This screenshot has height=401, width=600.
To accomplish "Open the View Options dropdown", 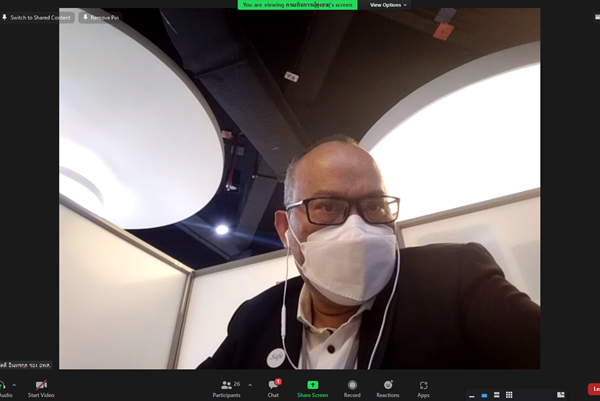I will coord(388,5).
